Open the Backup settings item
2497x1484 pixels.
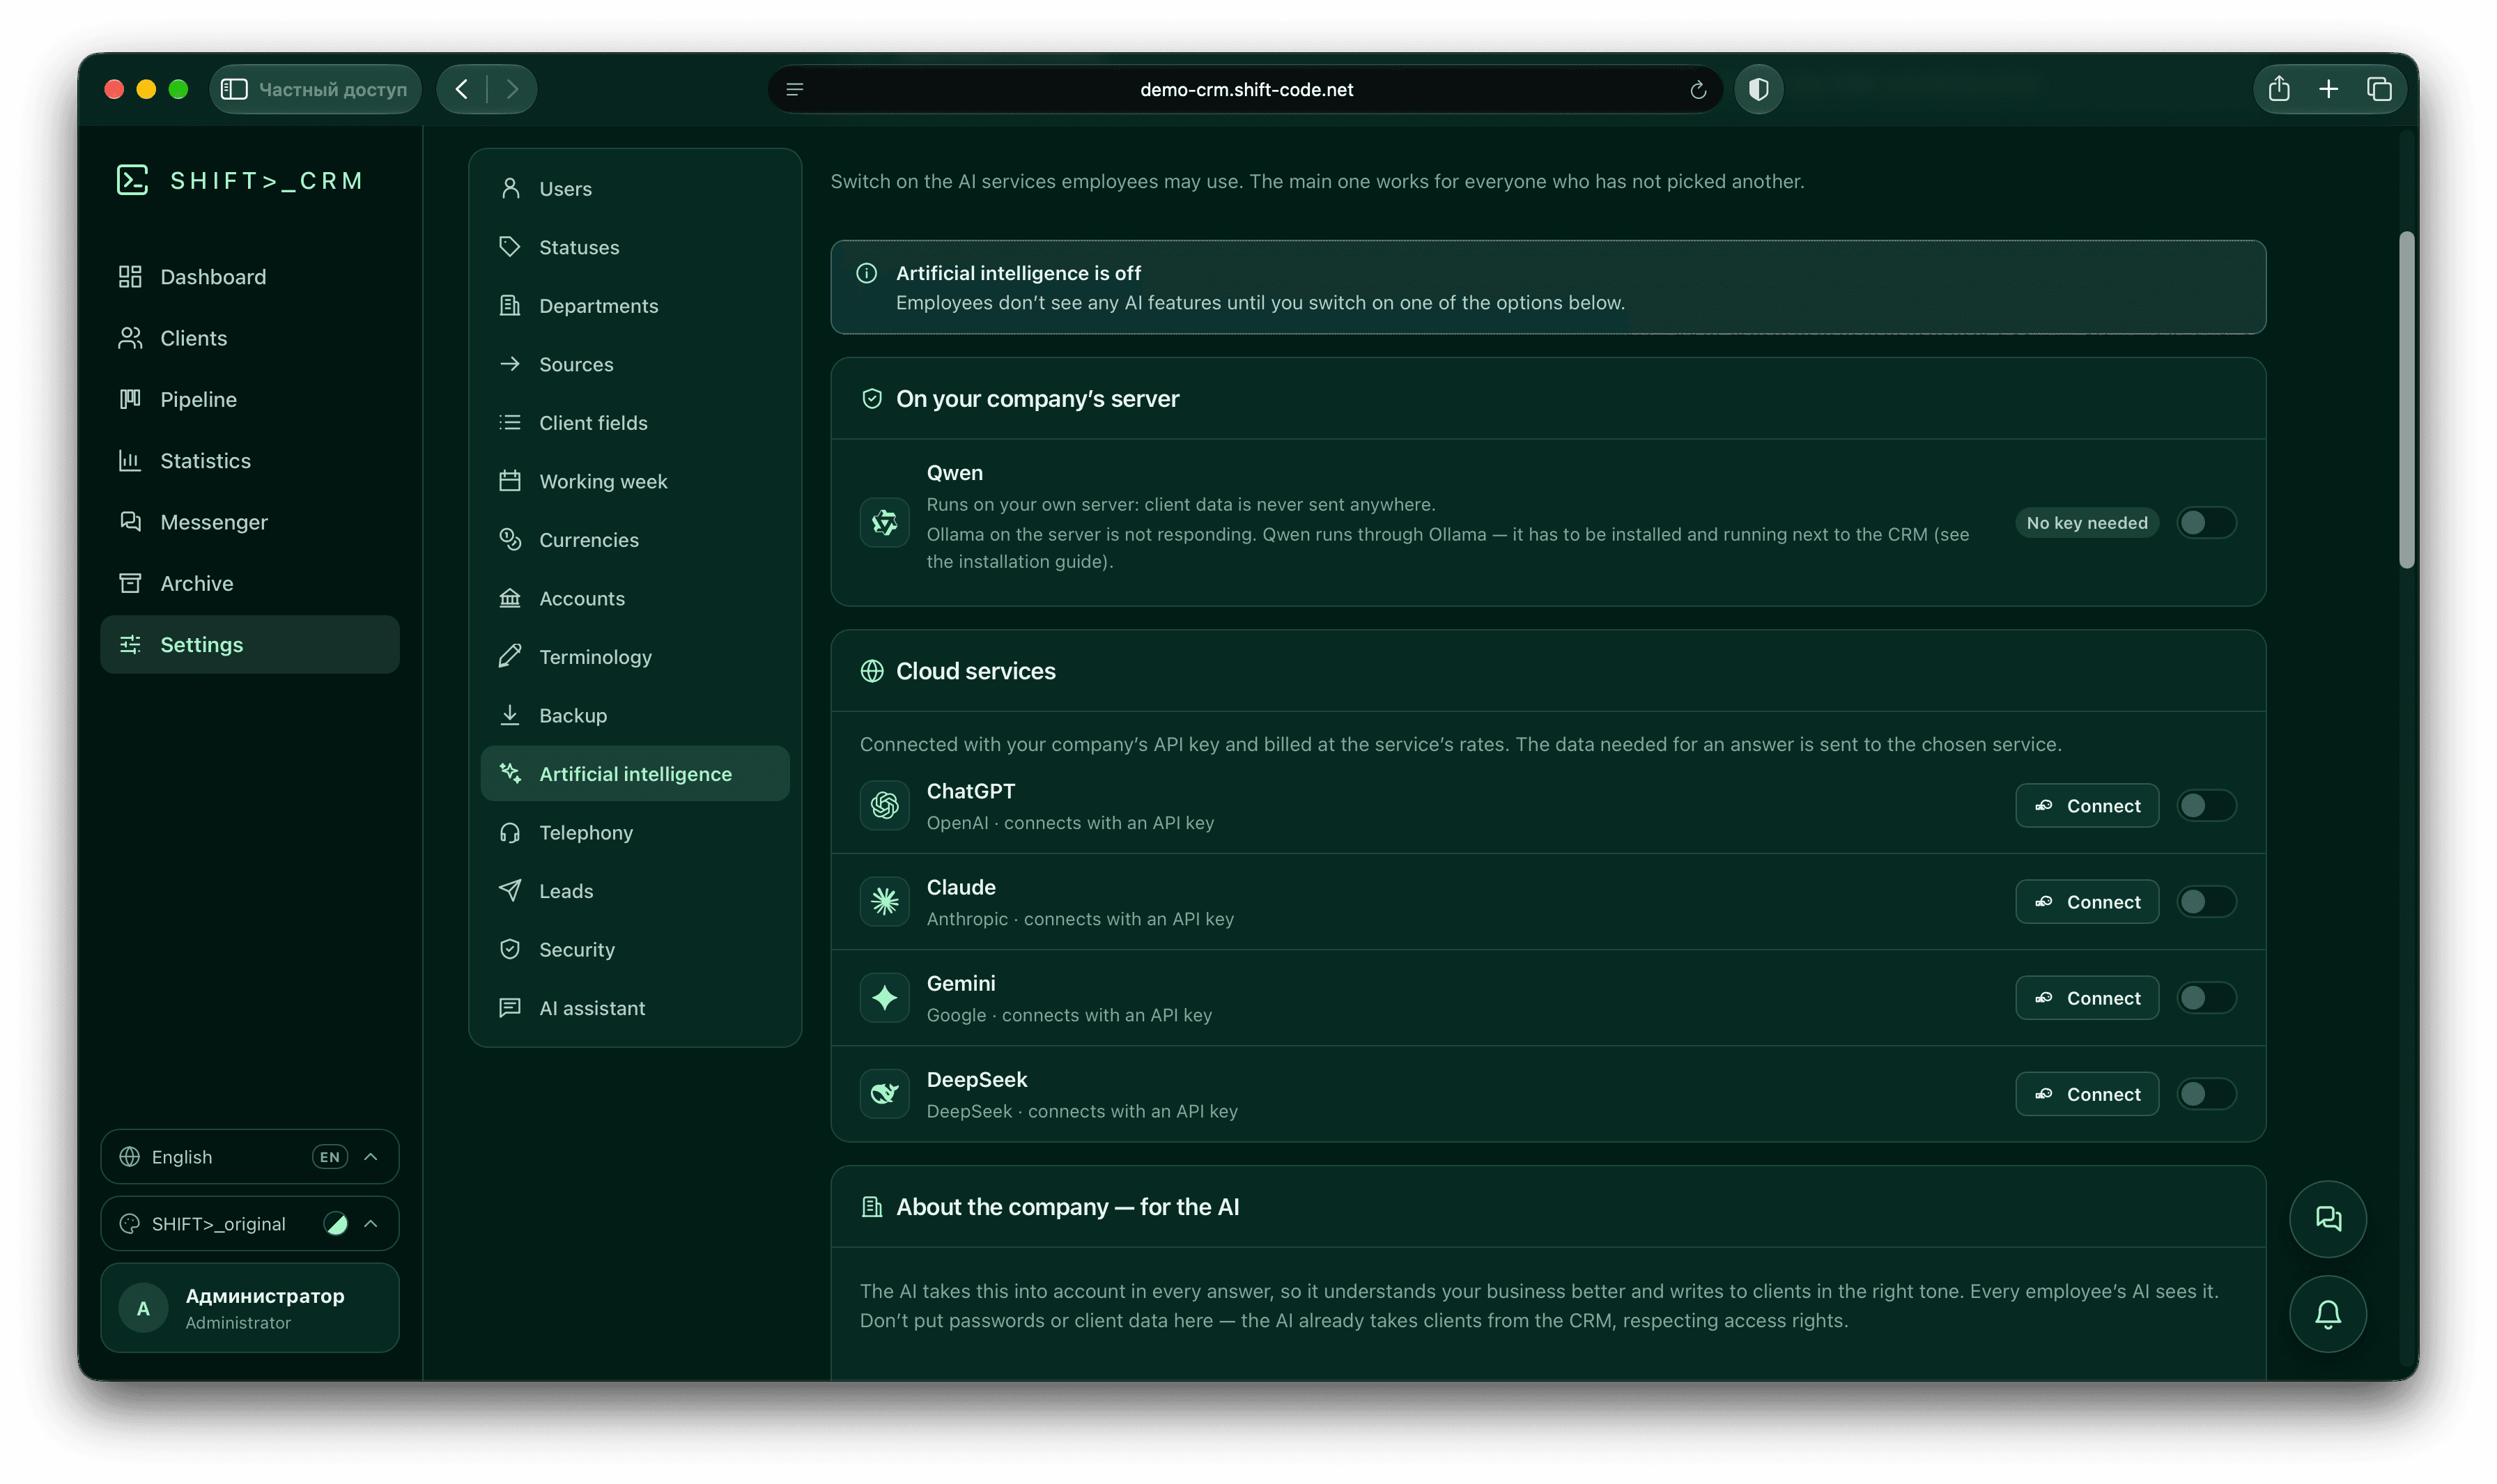[634, 715]
